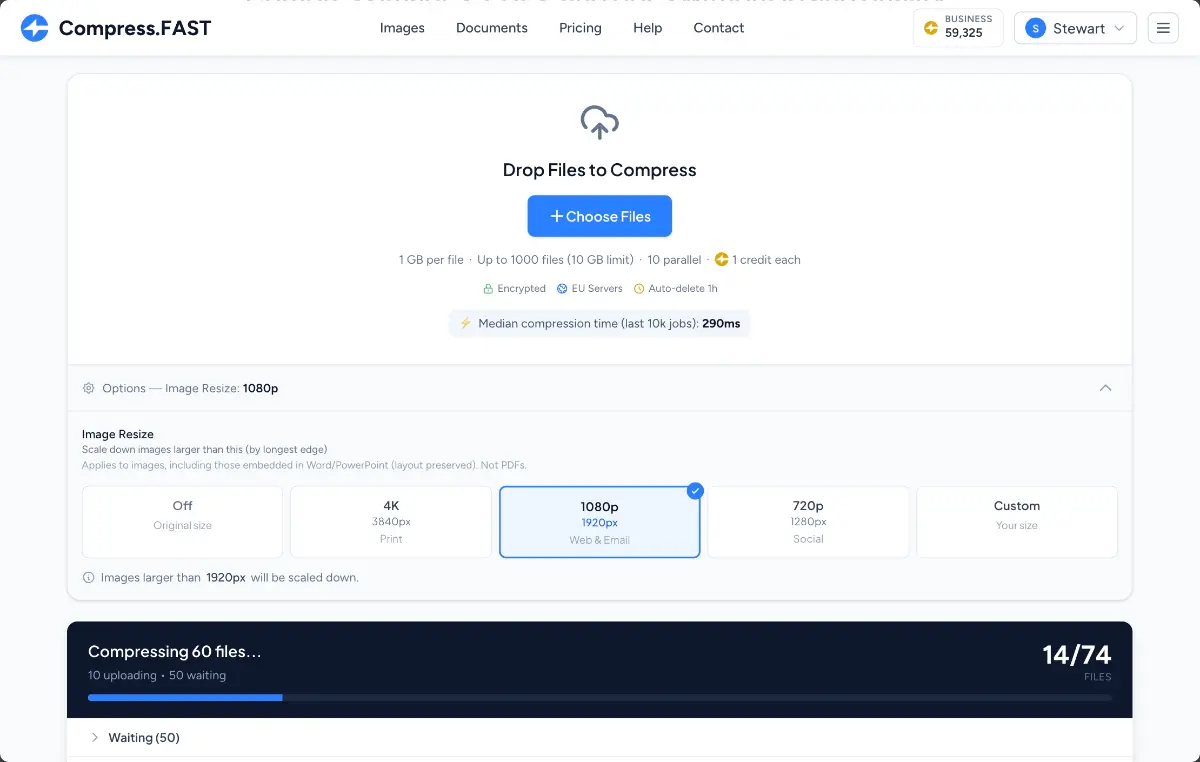The height and width of the screenshot is (762, 1200).
Task: Open the Stewart account dropdown
Action: 1075,28
